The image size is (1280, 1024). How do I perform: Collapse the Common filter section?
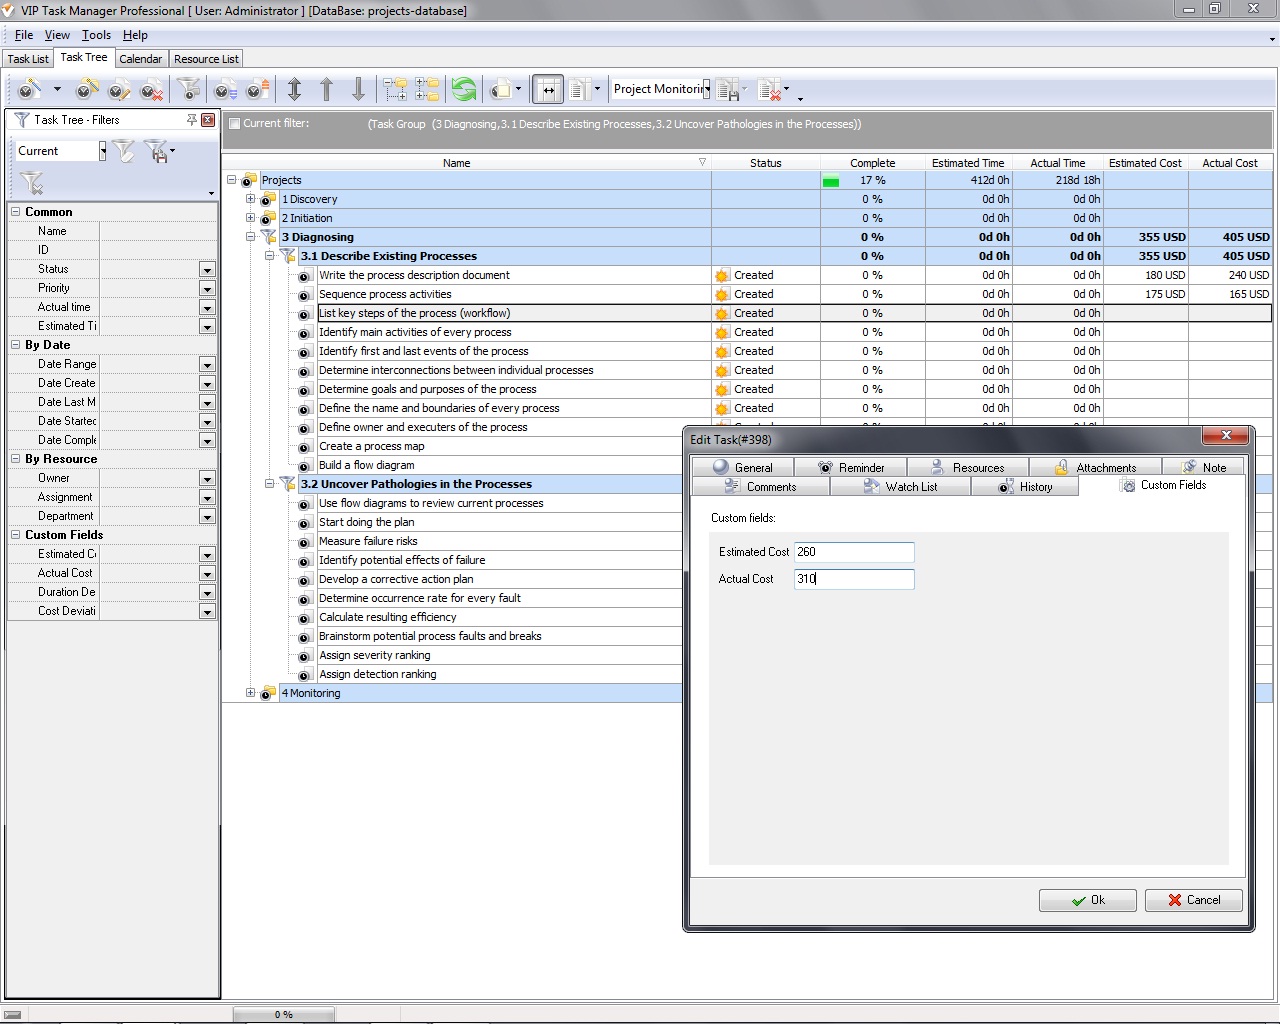click(16, 212)
